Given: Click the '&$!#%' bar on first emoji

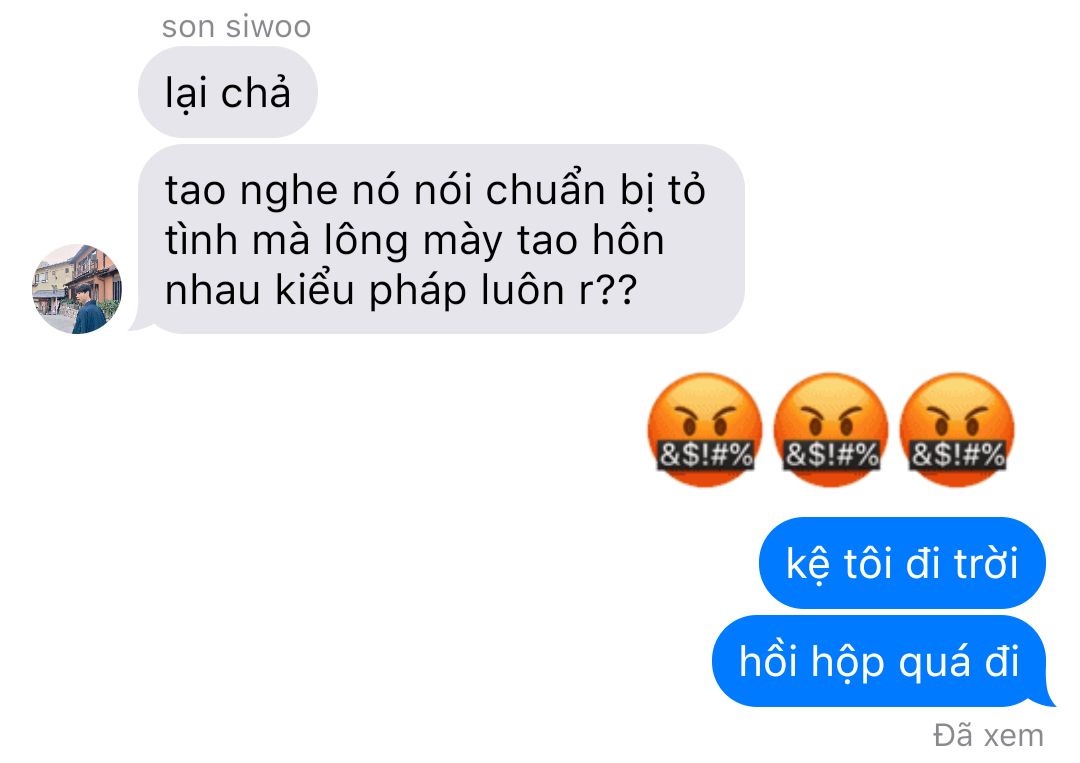Looking at the screenshot, I should point(705,454).
